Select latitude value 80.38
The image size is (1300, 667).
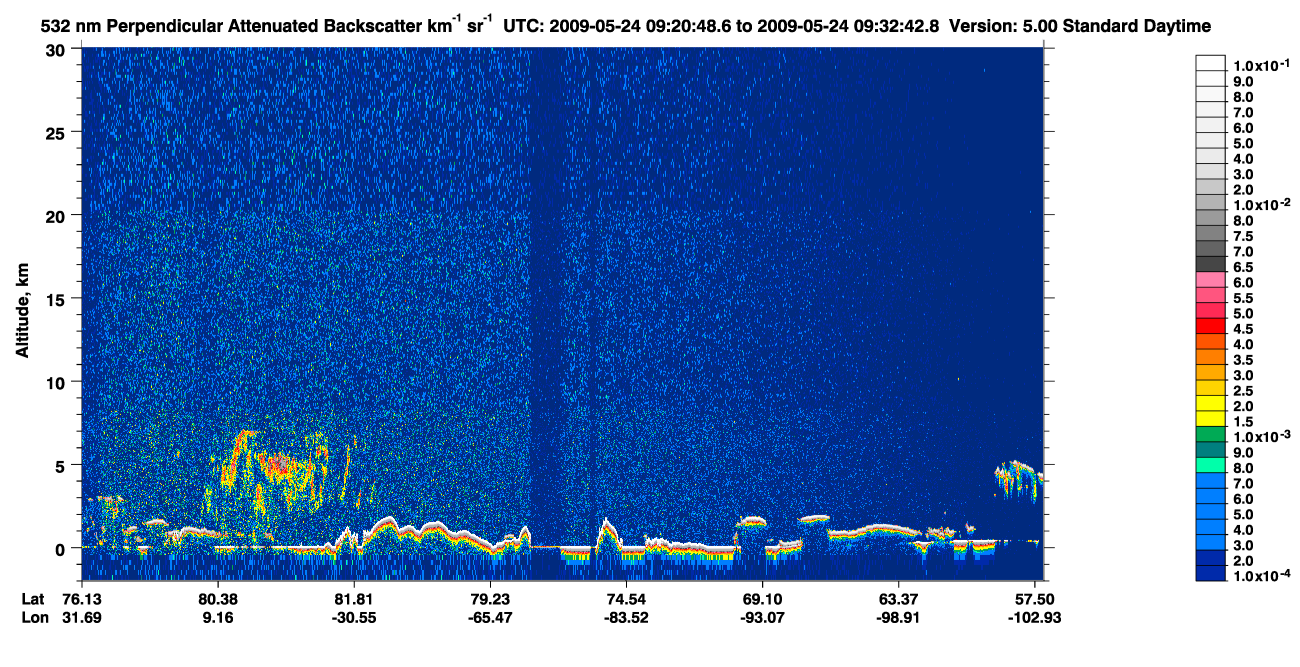click(x=218, y=599)
